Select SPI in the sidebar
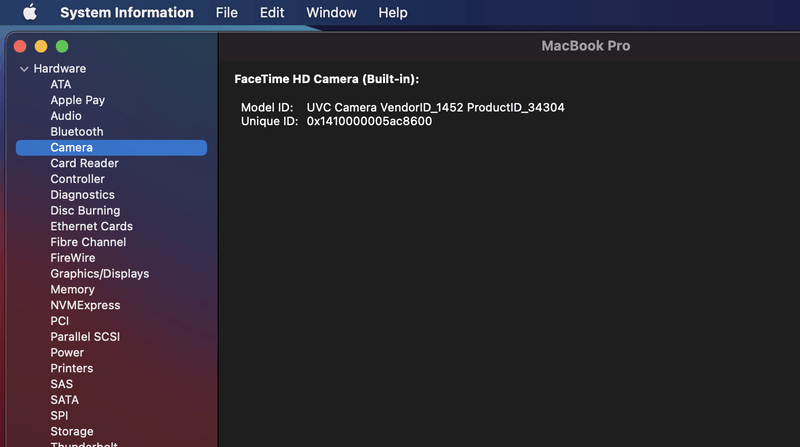This screenshot has height=447, width=800. (59, 416)
